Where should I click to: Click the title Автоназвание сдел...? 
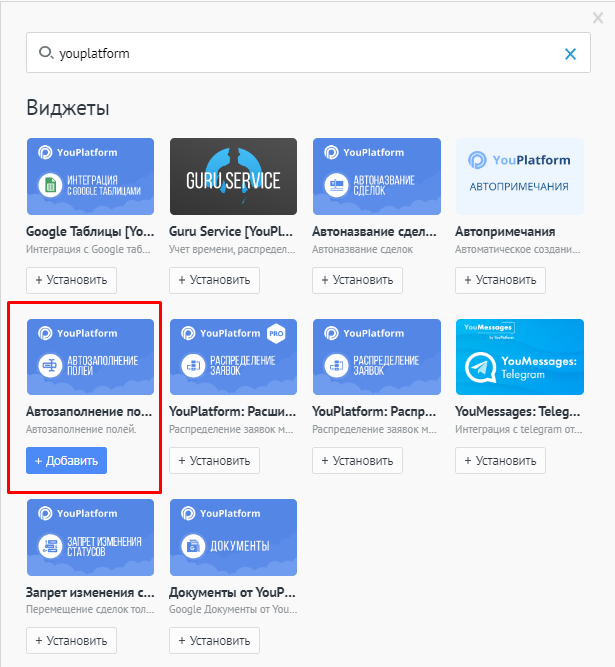pyautogui.click(x=375, y=231)
